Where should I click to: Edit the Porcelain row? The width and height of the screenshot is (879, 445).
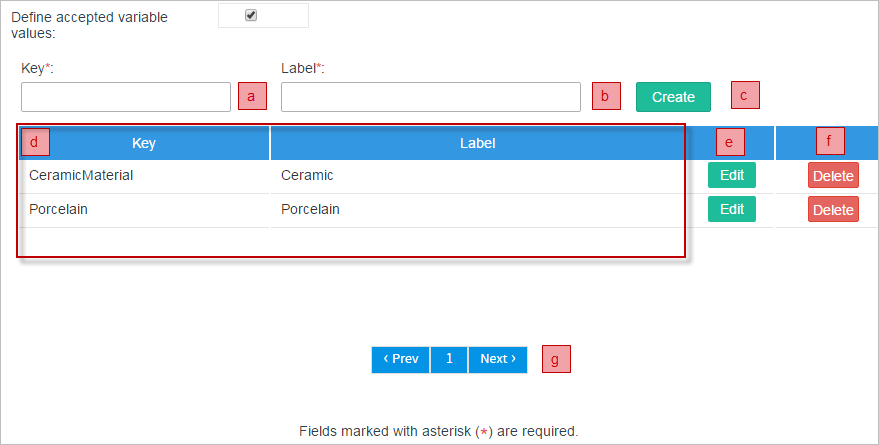coord(732,209)
